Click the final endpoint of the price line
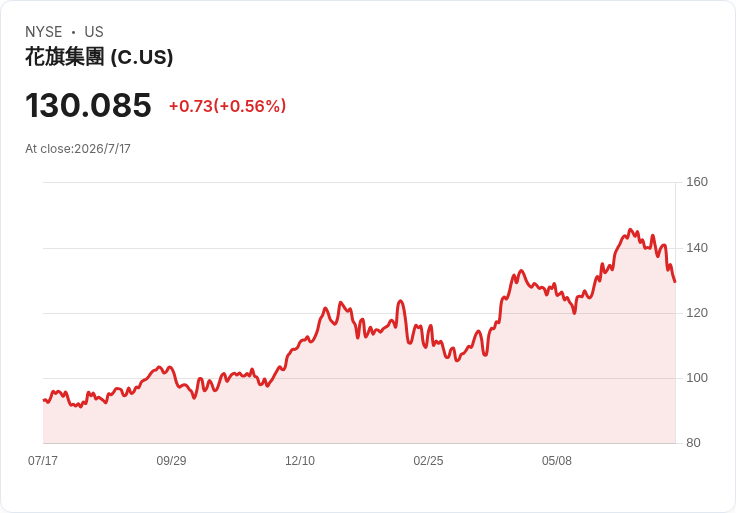This screenshot has width=736, height=513. [675, 282]
